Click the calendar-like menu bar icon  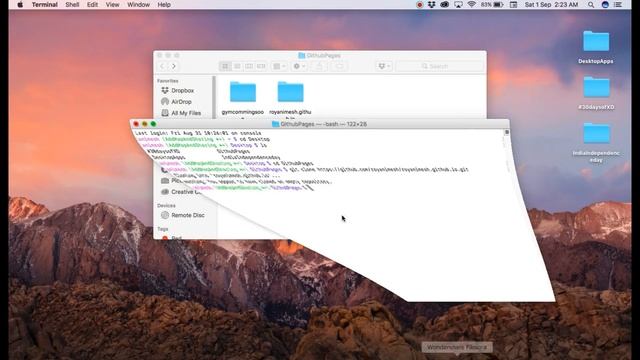point(513,5)
